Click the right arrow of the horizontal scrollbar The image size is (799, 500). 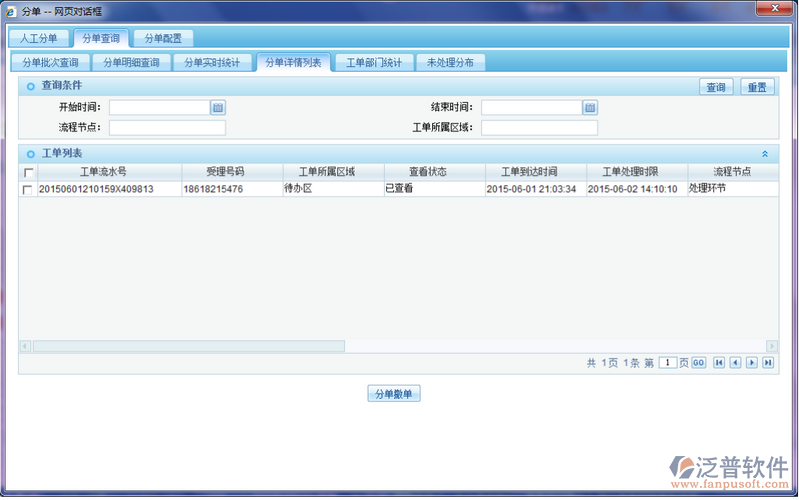tap(771, 346)
